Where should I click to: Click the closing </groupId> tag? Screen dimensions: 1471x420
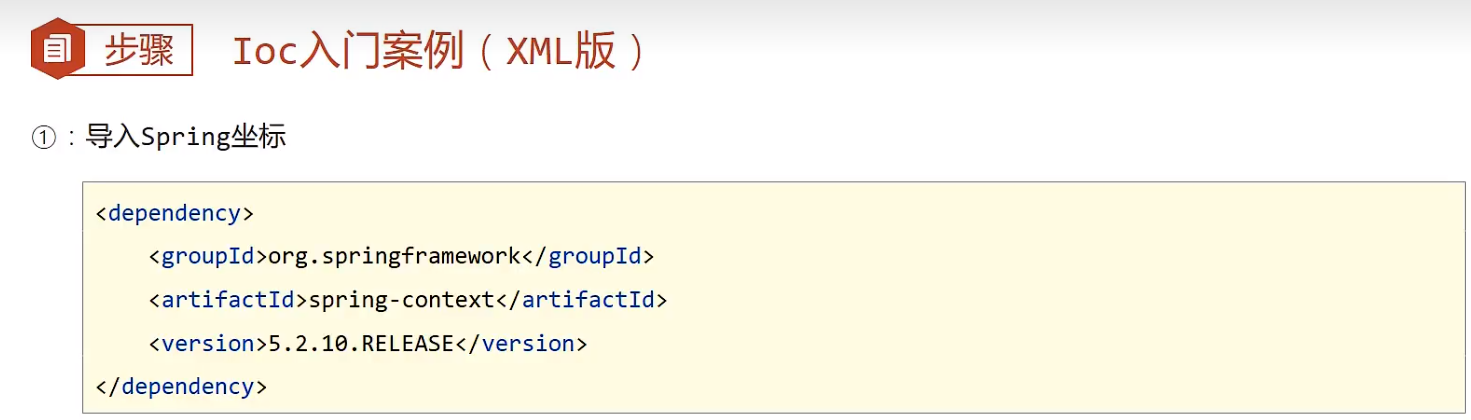click(587, 256)
